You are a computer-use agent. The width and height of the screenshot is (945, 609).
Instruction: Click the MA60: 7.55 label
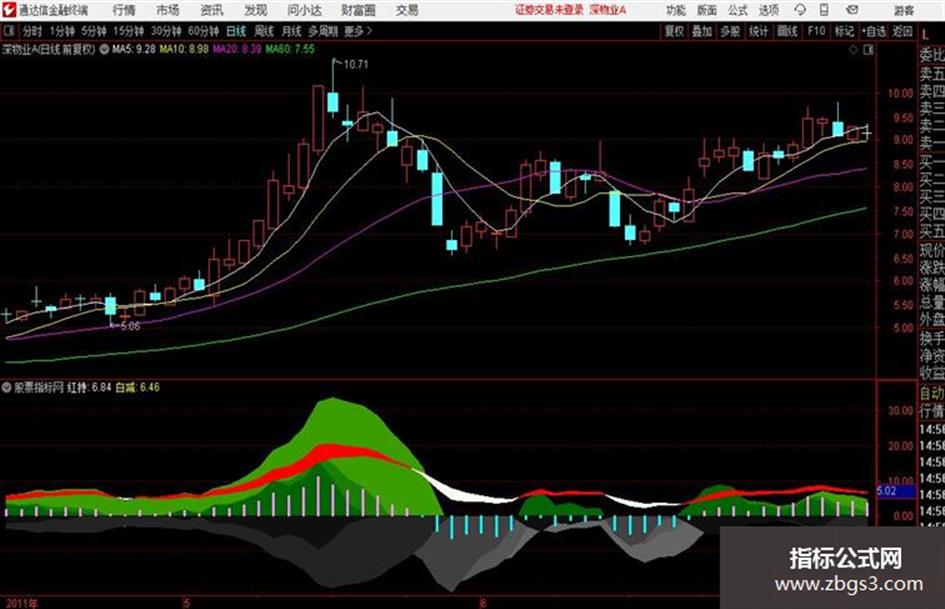290,49
